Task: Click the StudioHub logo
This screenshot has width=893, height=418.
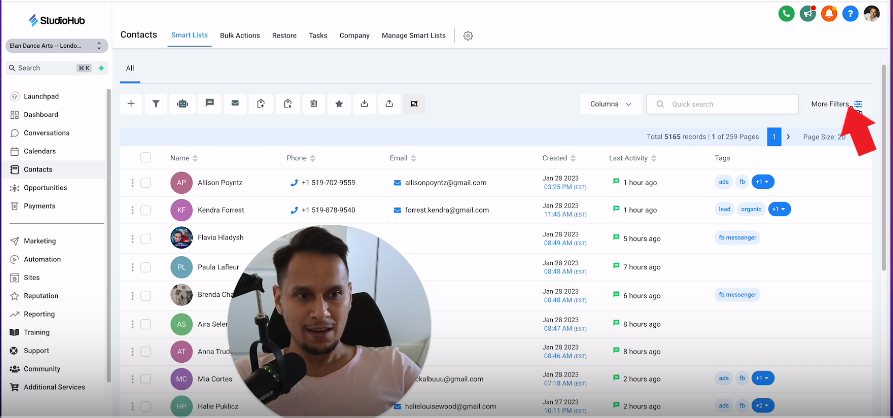Action: coord(58,21)
